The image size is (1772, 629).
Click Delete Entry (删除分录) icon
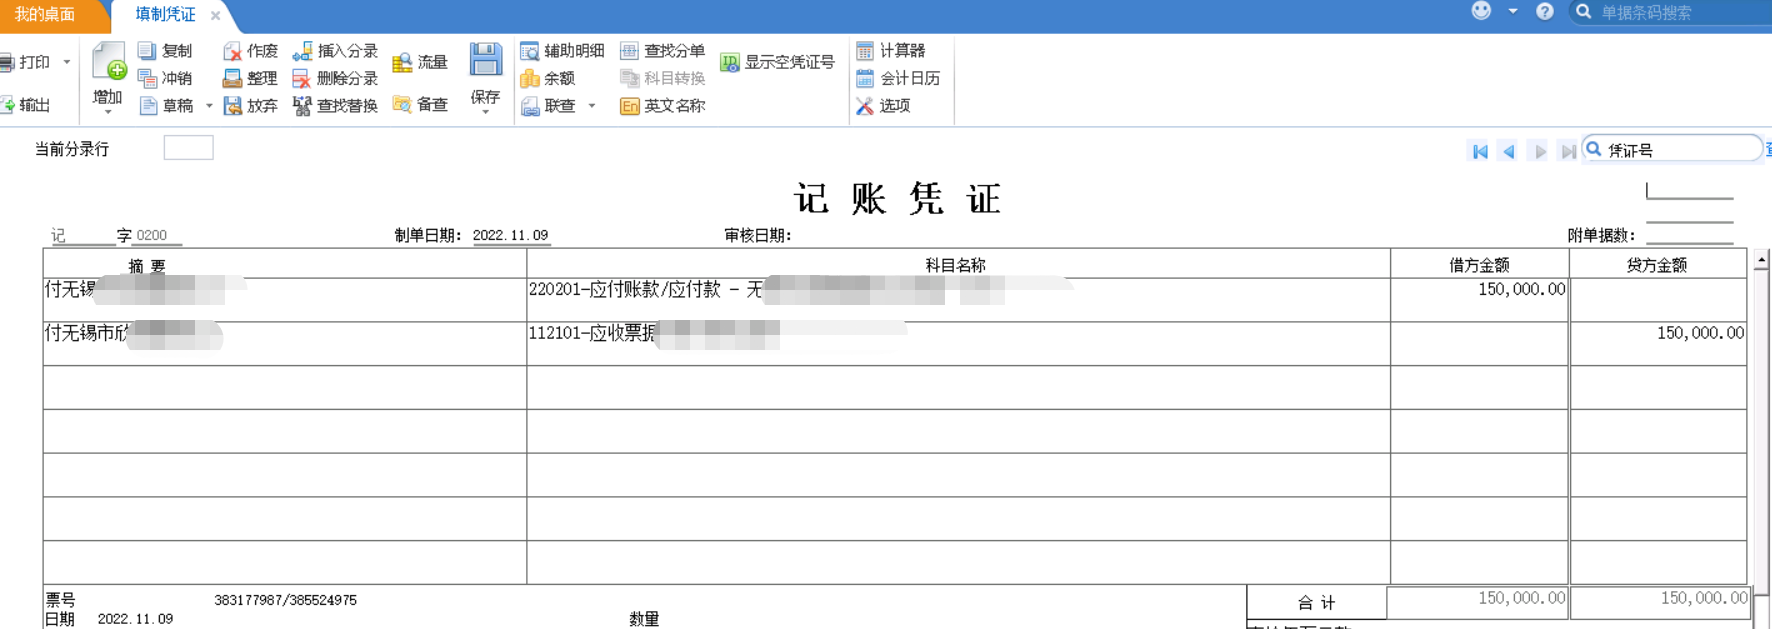[302, 78]
